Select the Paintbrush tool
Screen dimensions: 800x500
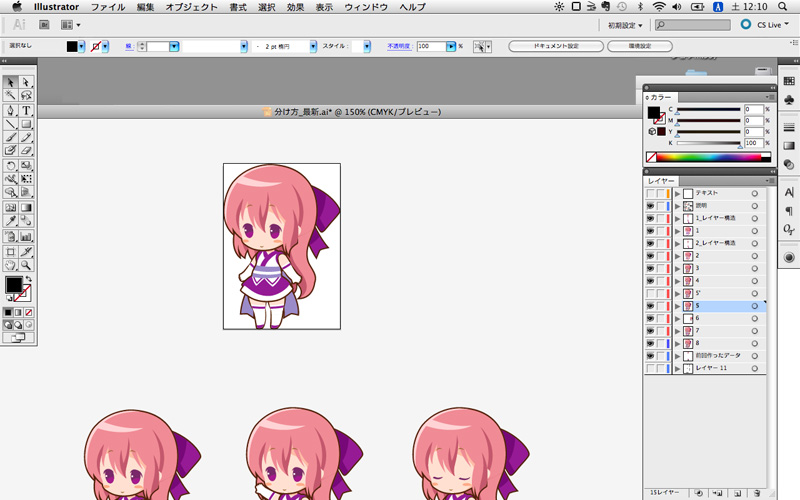click(x=10, y=137)
